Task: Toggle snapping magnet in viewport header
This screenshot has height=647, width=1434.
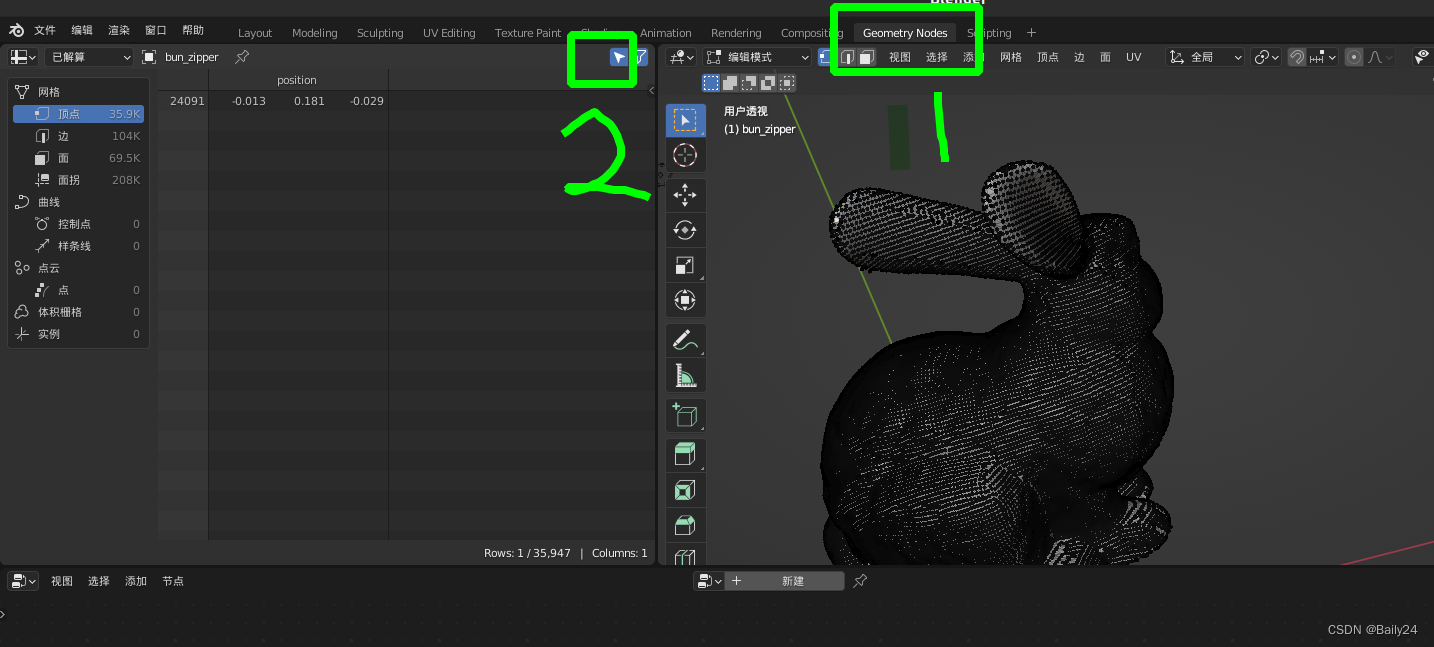Action: click(x=1297, y=57)
